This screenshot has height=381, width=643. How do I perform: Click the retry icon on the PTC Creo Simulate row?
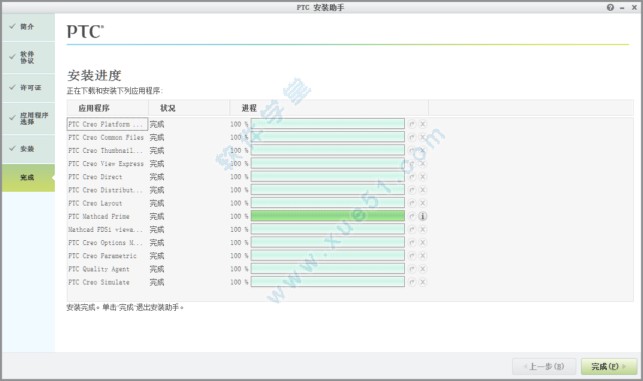click(x=412, y=282)
